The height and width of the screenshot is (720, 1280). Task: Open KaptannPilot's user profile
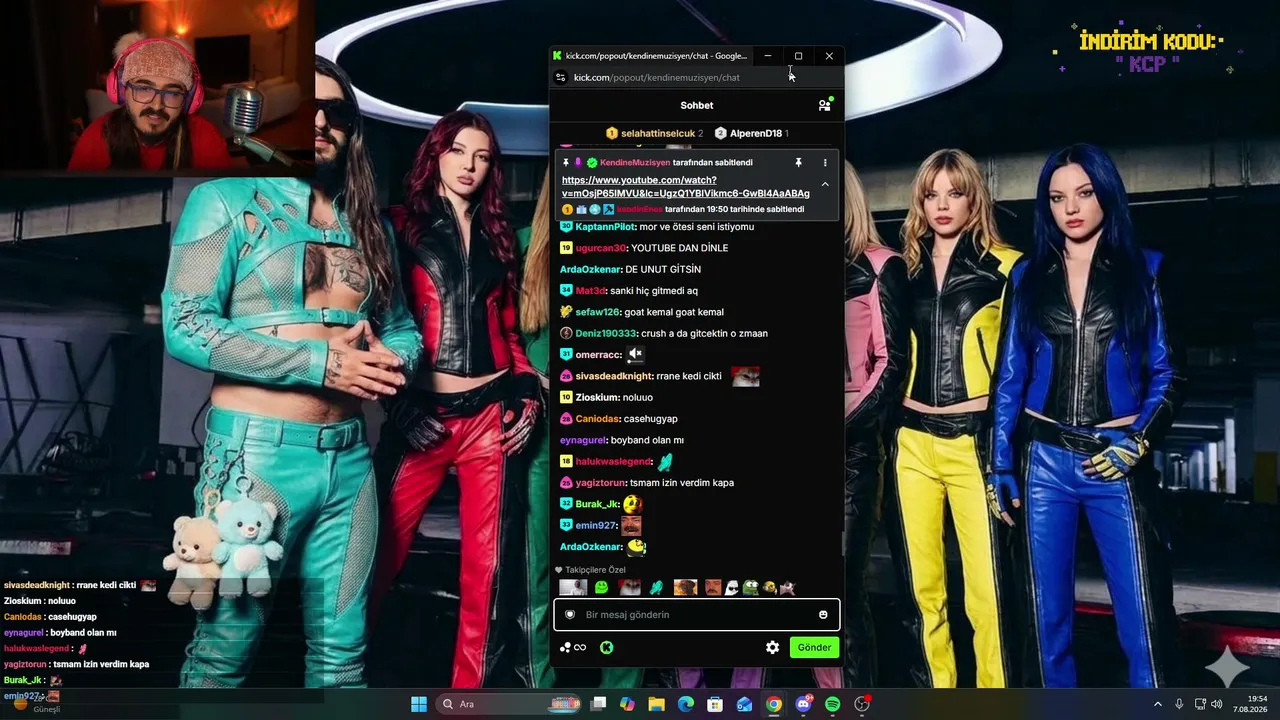tap(605, 227)
